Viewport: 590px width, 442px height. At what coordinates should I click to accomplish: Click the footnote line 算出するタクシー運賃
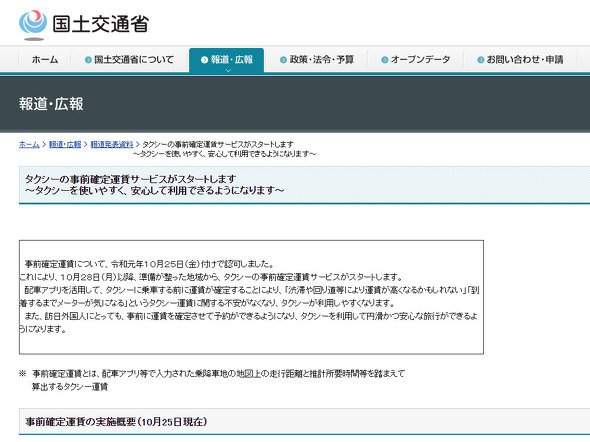point(70,387)
